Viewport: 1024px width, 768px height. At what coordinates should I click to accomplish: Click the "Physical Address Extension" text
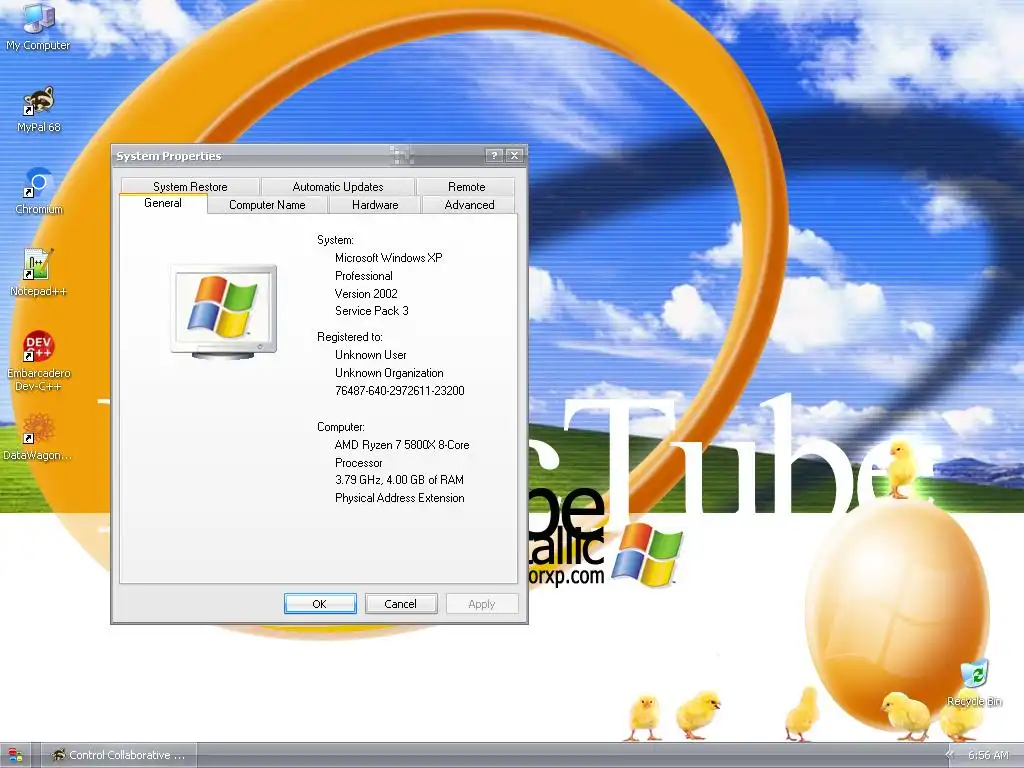pyautogui.click(x=400, y=498)
